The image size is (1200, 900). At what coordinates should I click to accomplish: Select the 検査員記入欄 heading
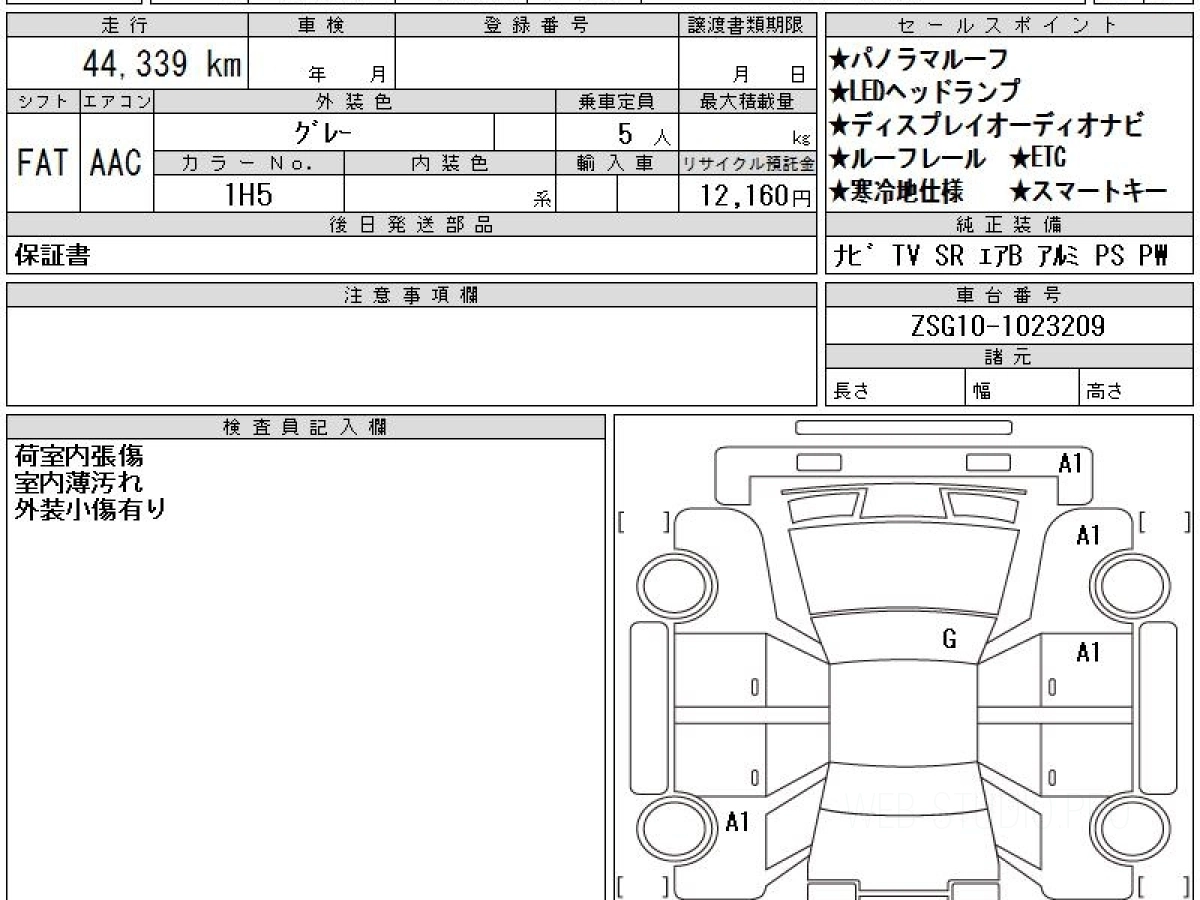(305, 427)
